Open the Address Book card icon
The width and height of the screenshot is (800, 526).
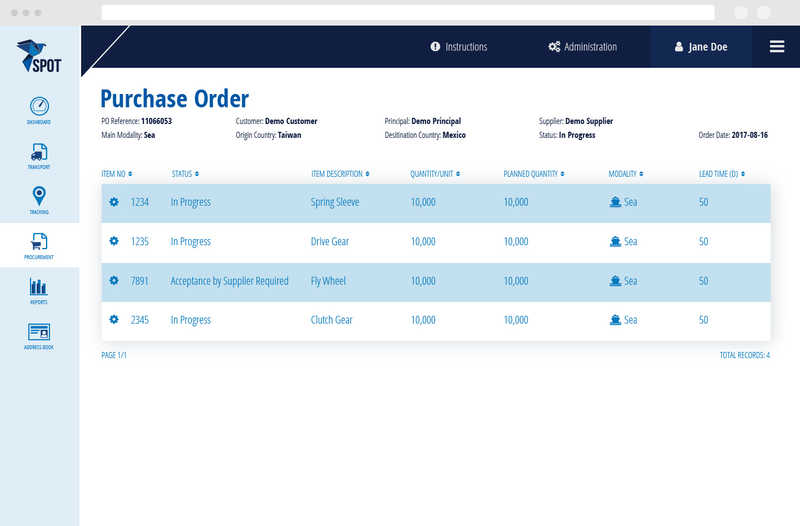pyautogui.click(x=39, y=332)
